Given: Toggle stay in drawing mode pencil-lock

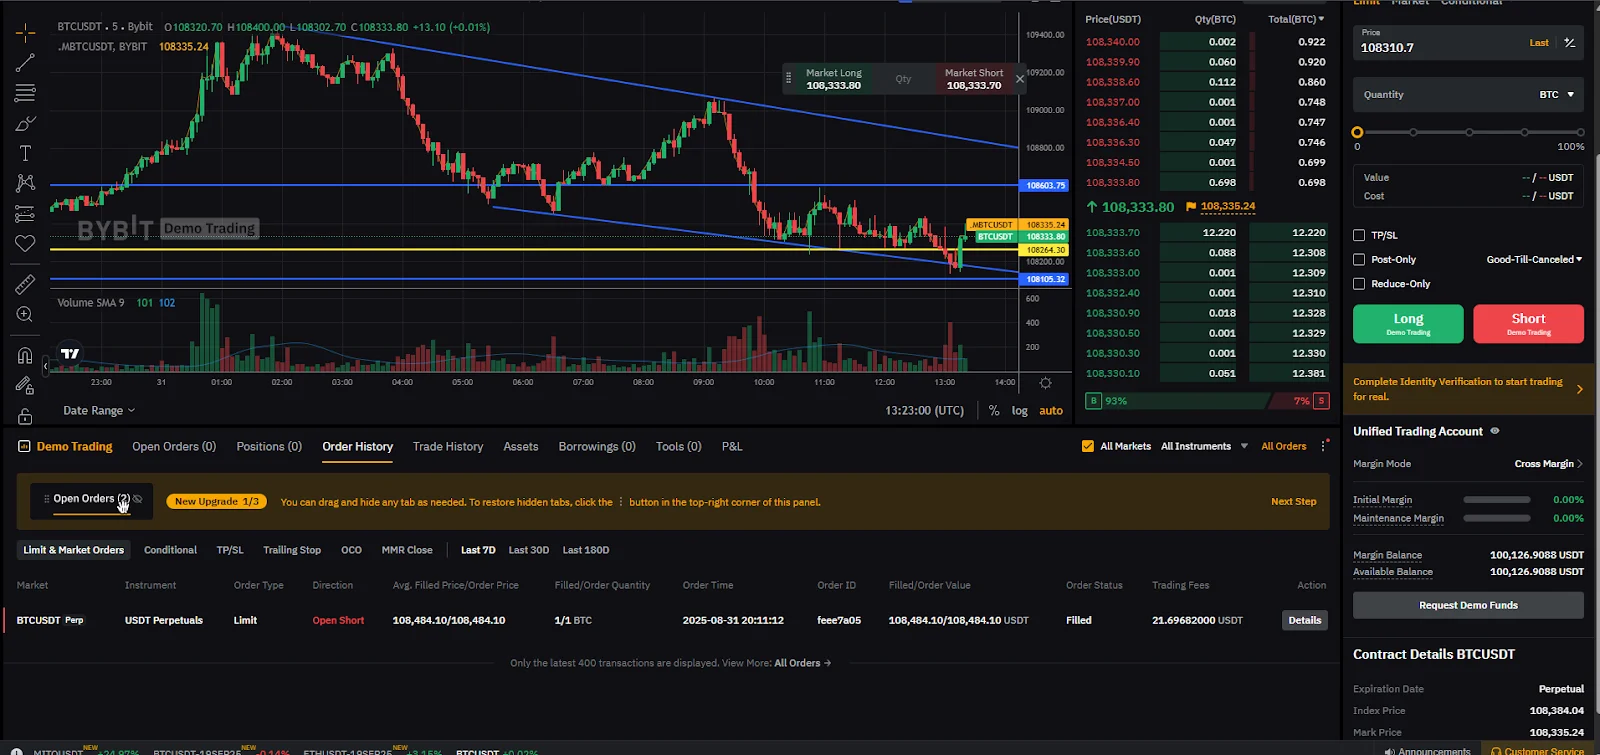Looking at the screenshot, I should (x=25, y=386).
